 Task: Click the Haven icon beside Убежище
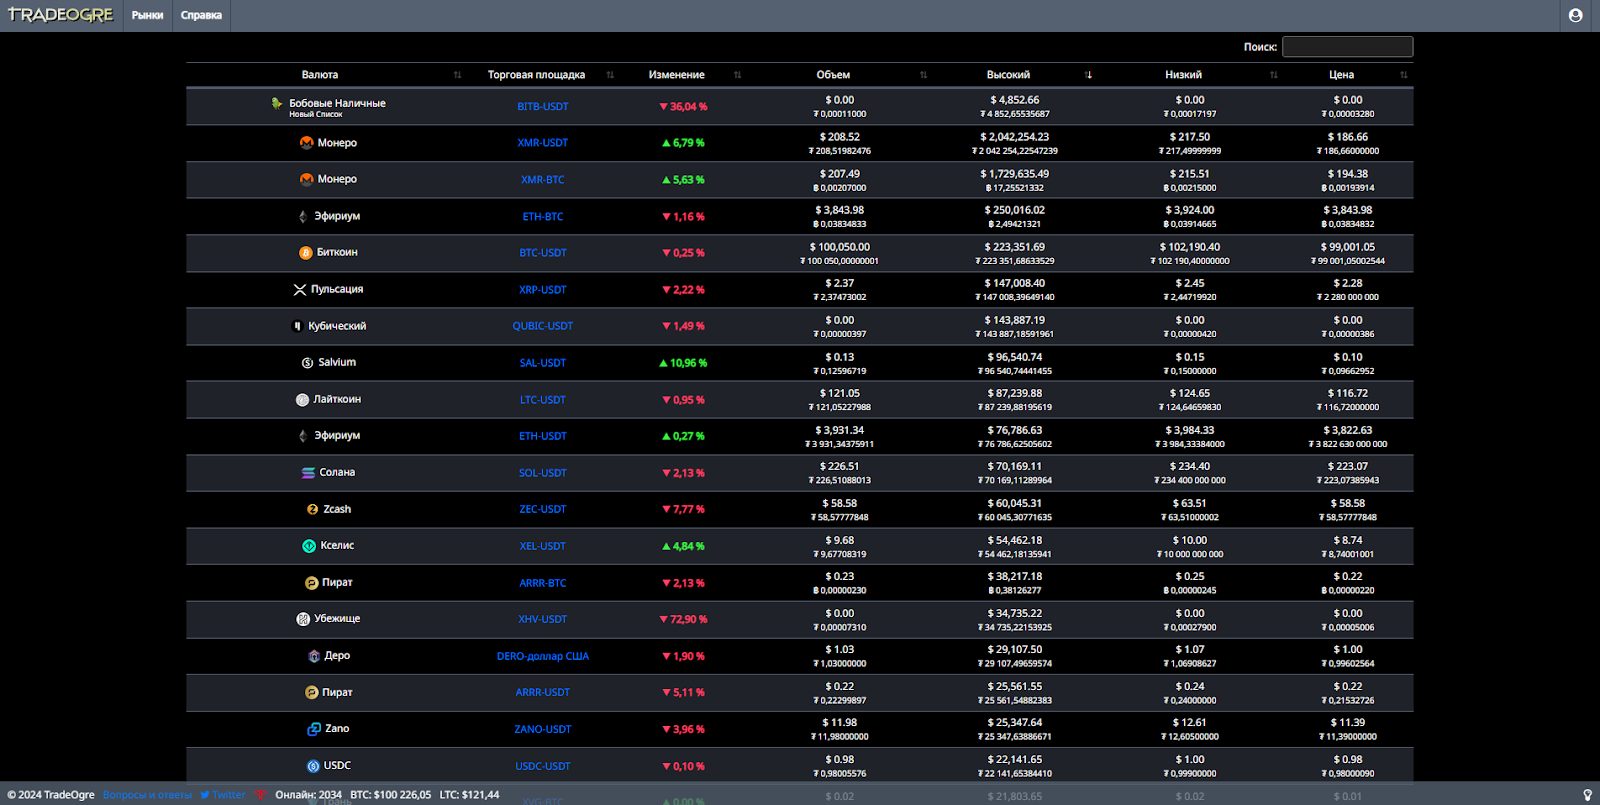(303, 619)
